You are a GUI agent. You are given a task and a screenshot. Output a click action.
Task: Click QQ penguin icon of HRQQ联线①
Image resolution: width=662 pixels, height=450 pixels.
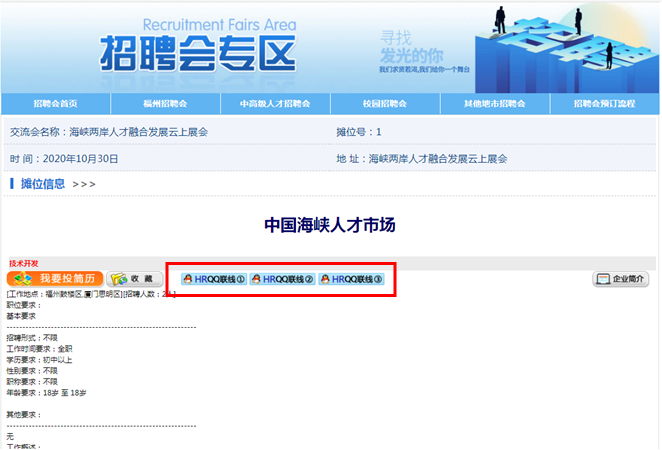pyautogui.click(x=188, y=279)
